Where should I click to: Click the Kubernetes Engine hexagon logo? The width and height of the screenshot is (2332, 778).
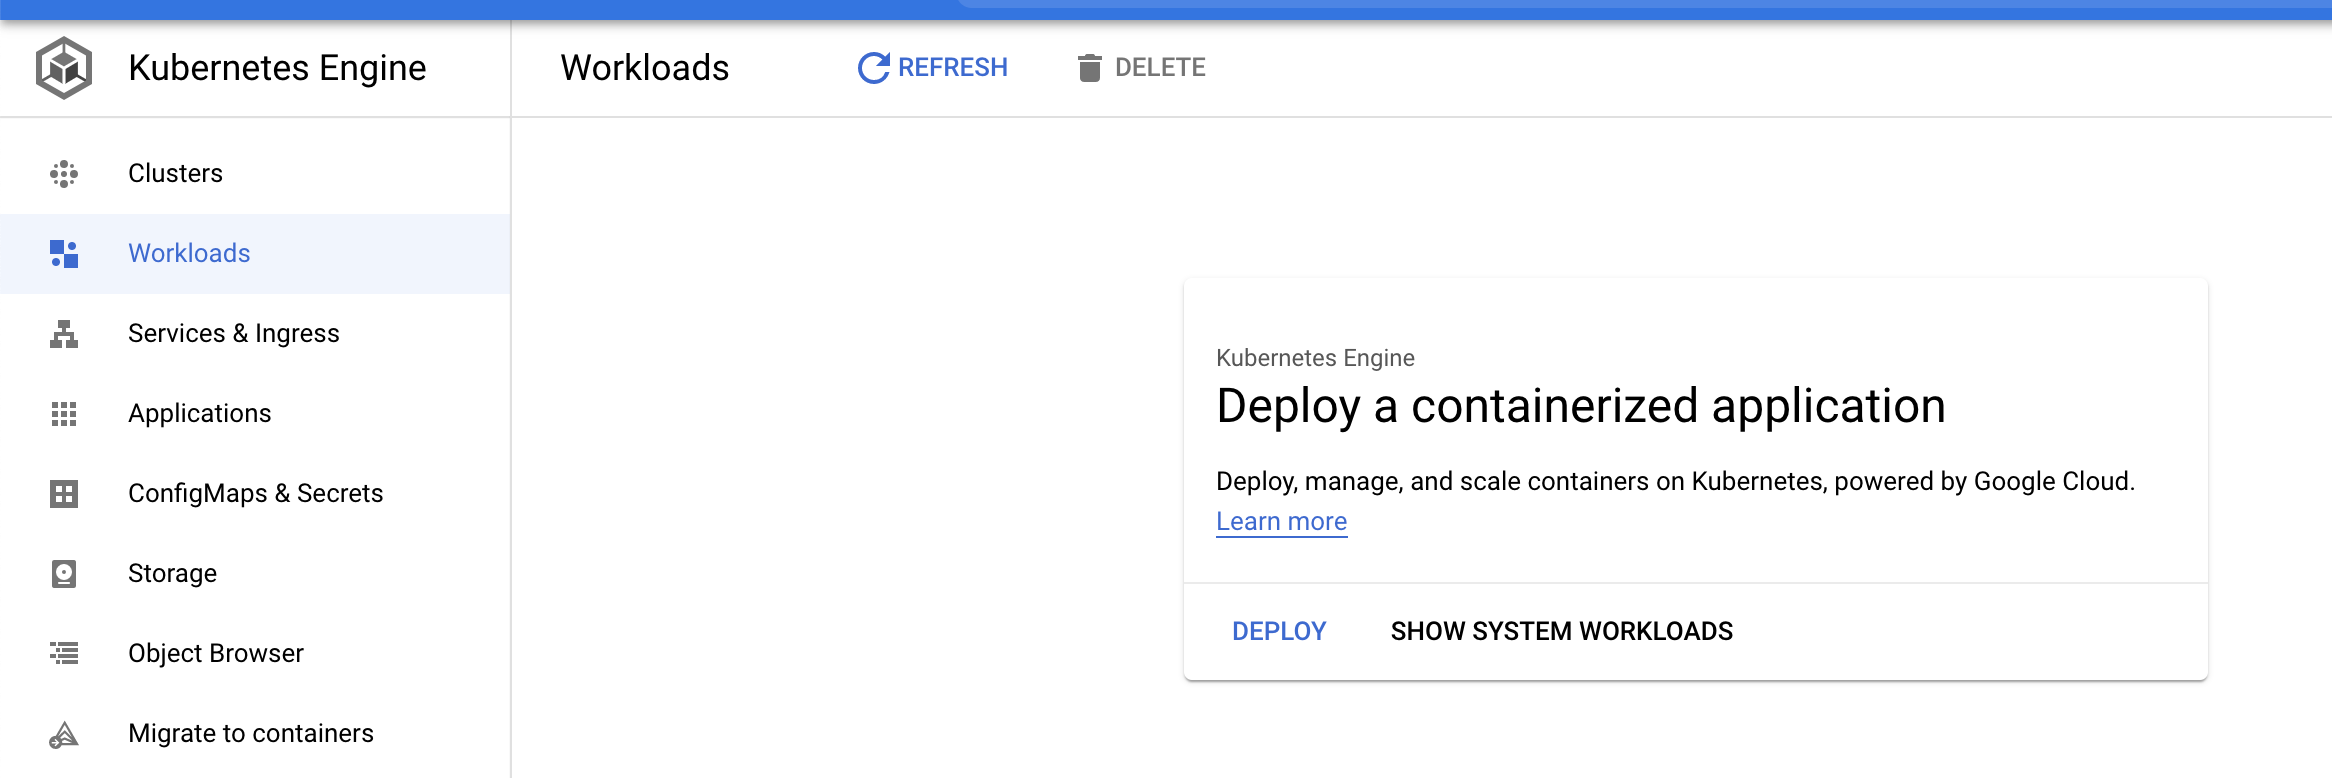pos(64,68)
